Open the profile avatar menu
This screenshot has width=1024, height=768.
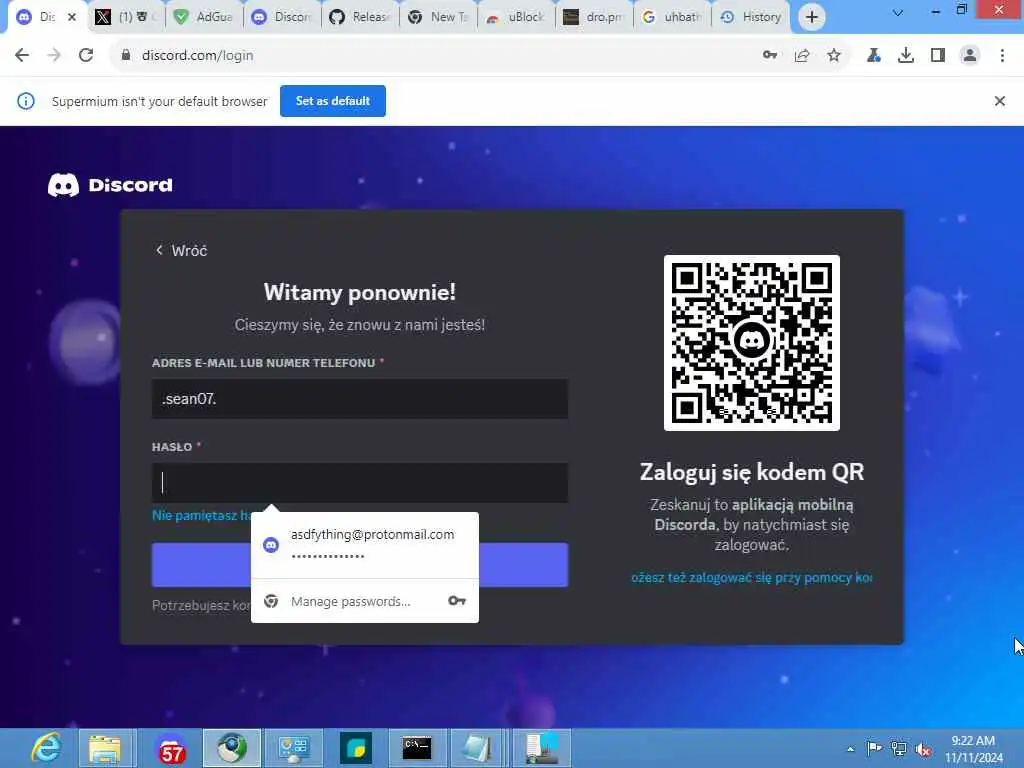(x=970, y=56)
